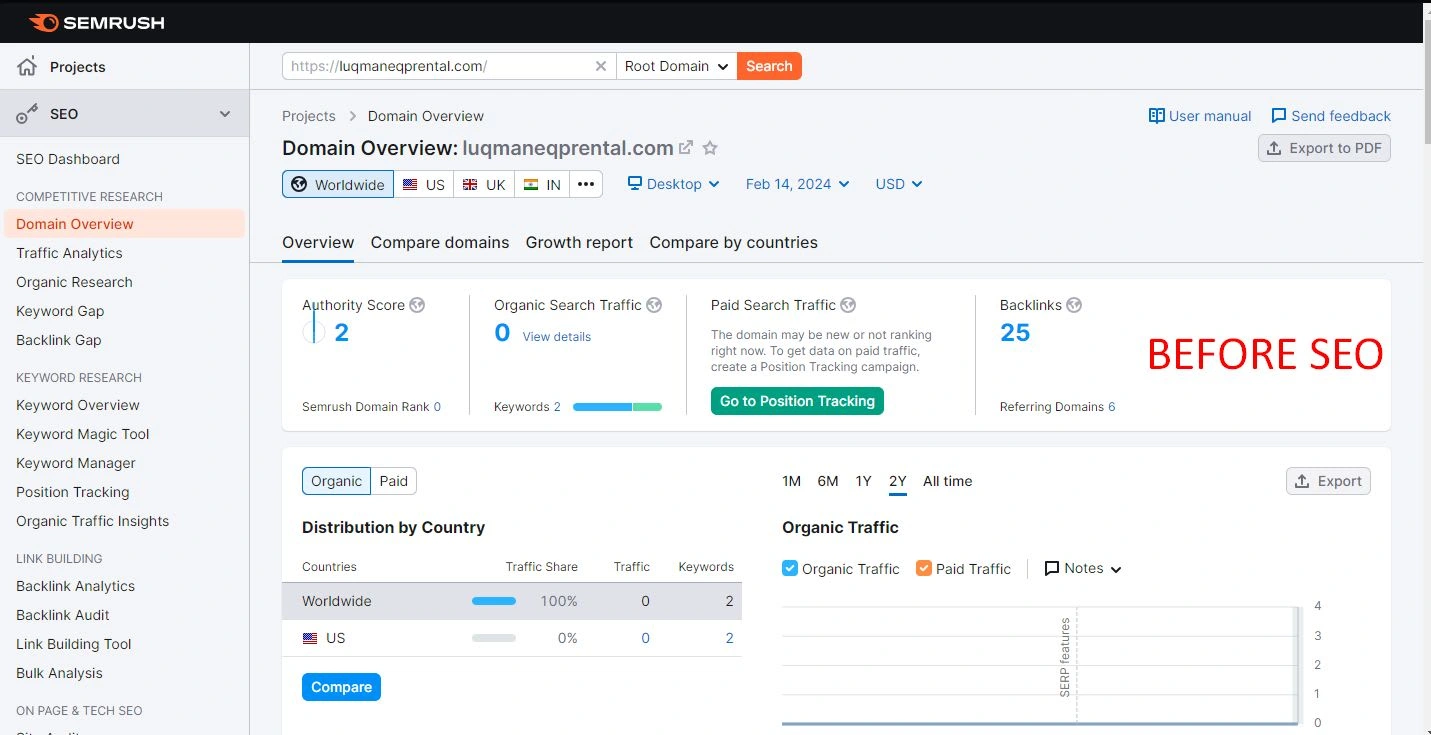The width and height of the screenshot is (1431, 735).
Task: Select the Worldwide database
Action: [338, 185]
